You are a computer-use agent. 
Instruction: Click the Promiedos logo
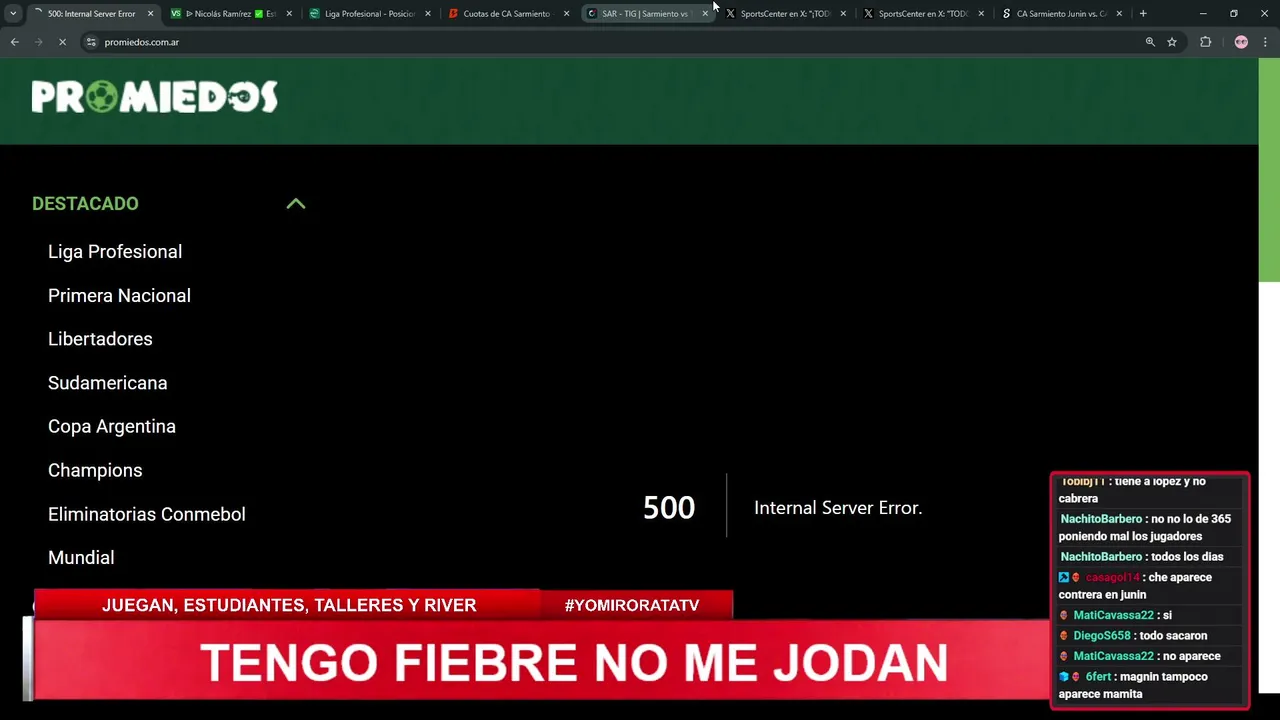coord(155,97)
